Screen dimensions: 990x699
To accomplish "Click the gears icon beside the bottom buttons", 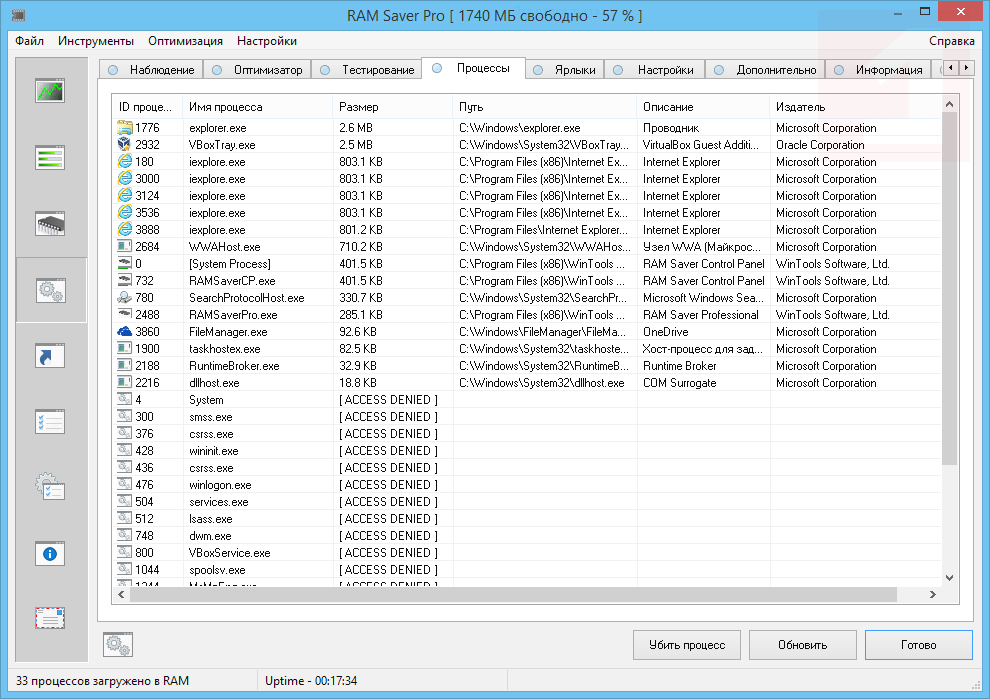I will click(x=118, y=645).
